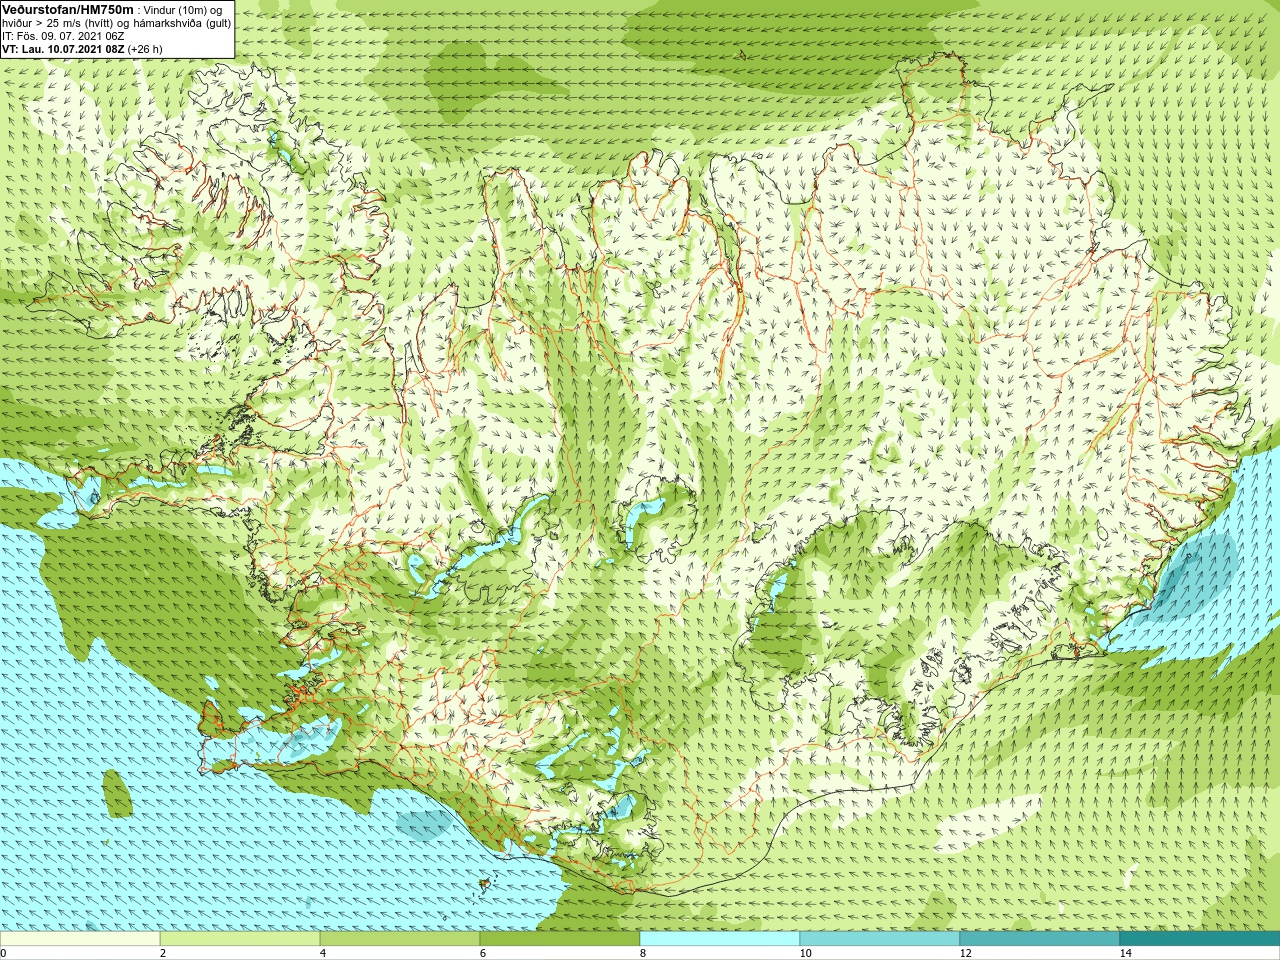Click the legend scale label '14'

click(x=1125, y=953)
